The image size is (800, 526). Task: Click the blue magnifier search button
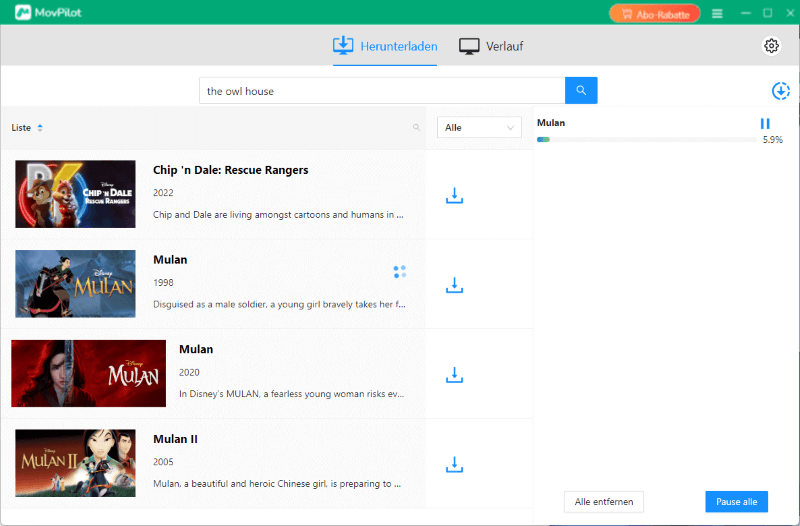pos(581,91)
